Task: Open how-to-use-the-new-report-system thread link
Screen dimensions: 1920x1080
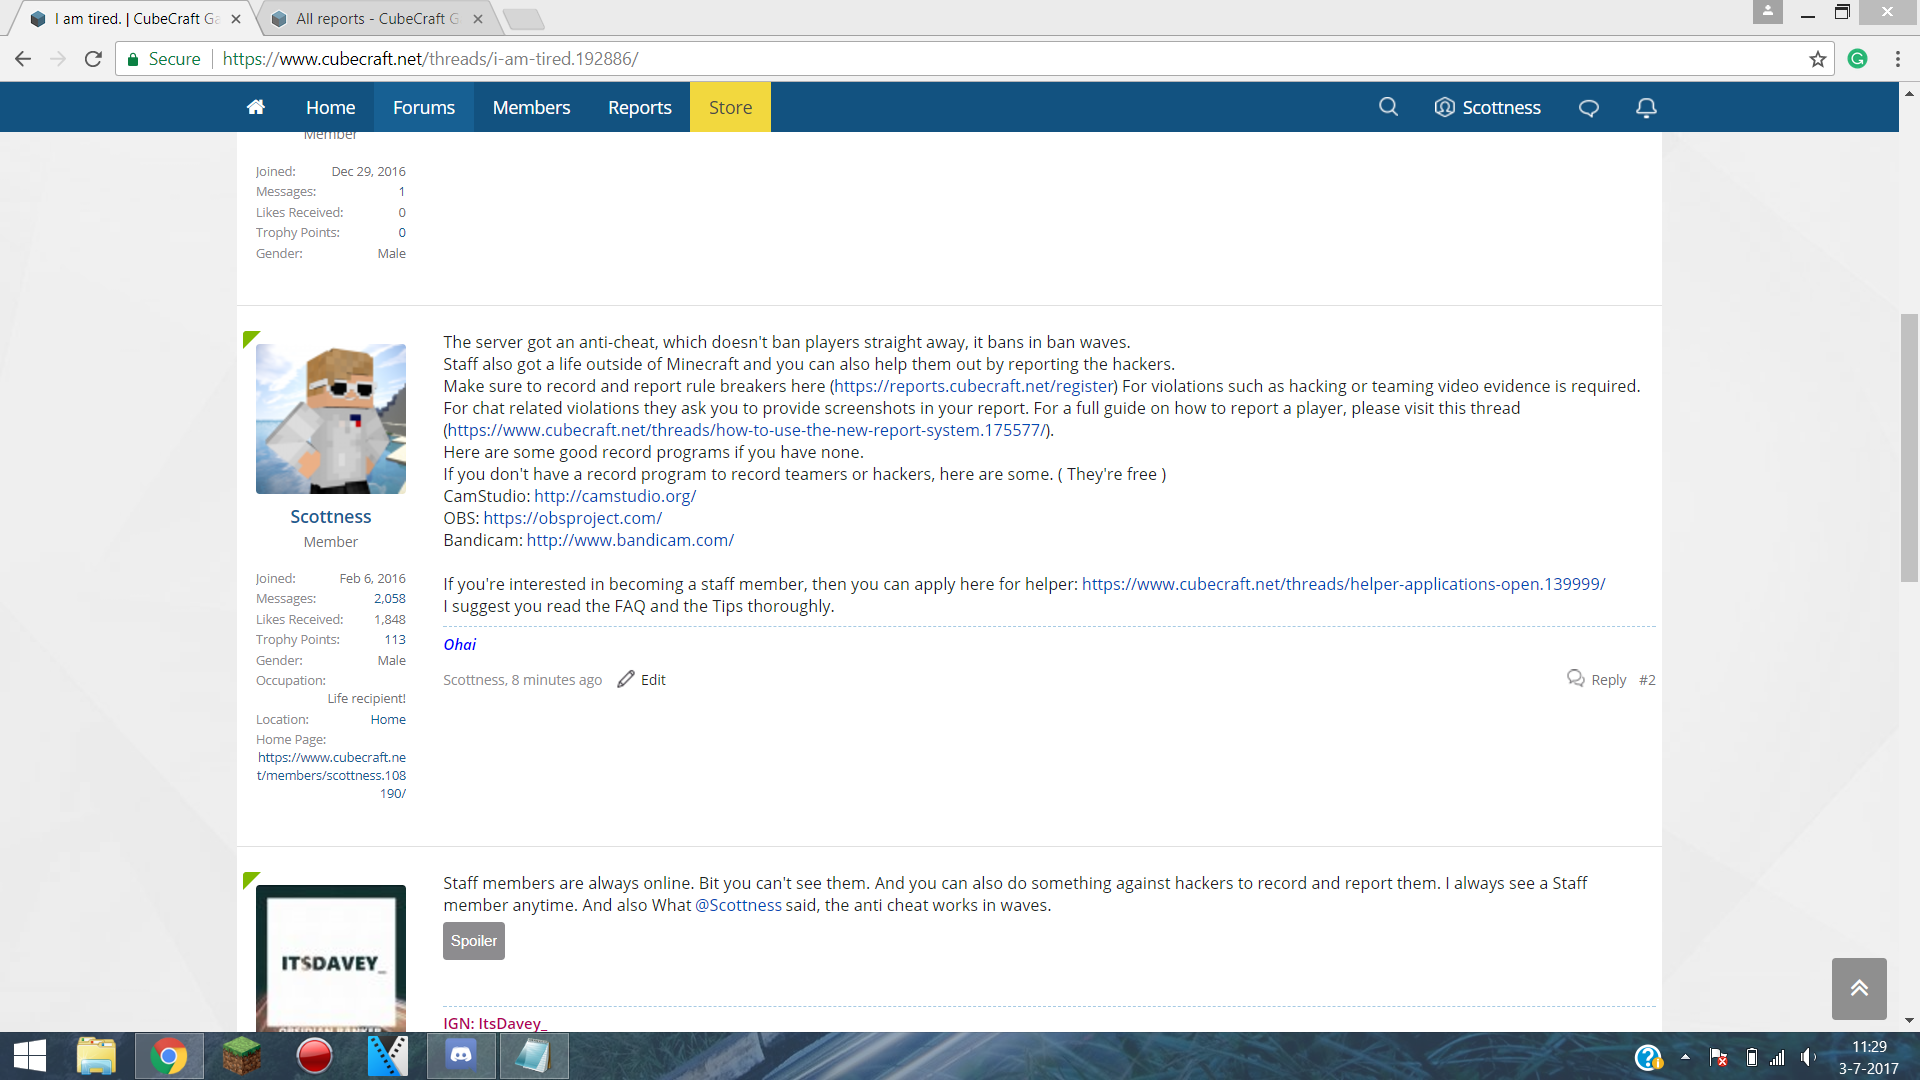Action: pos(746,430)
